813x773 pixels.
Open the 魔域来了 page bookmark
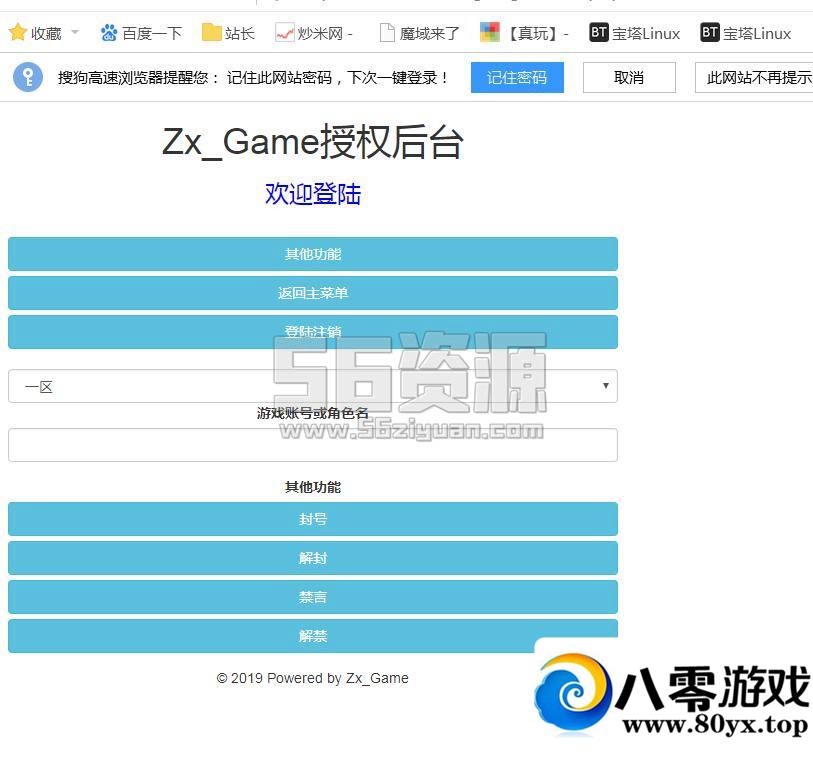pos(419,33)
